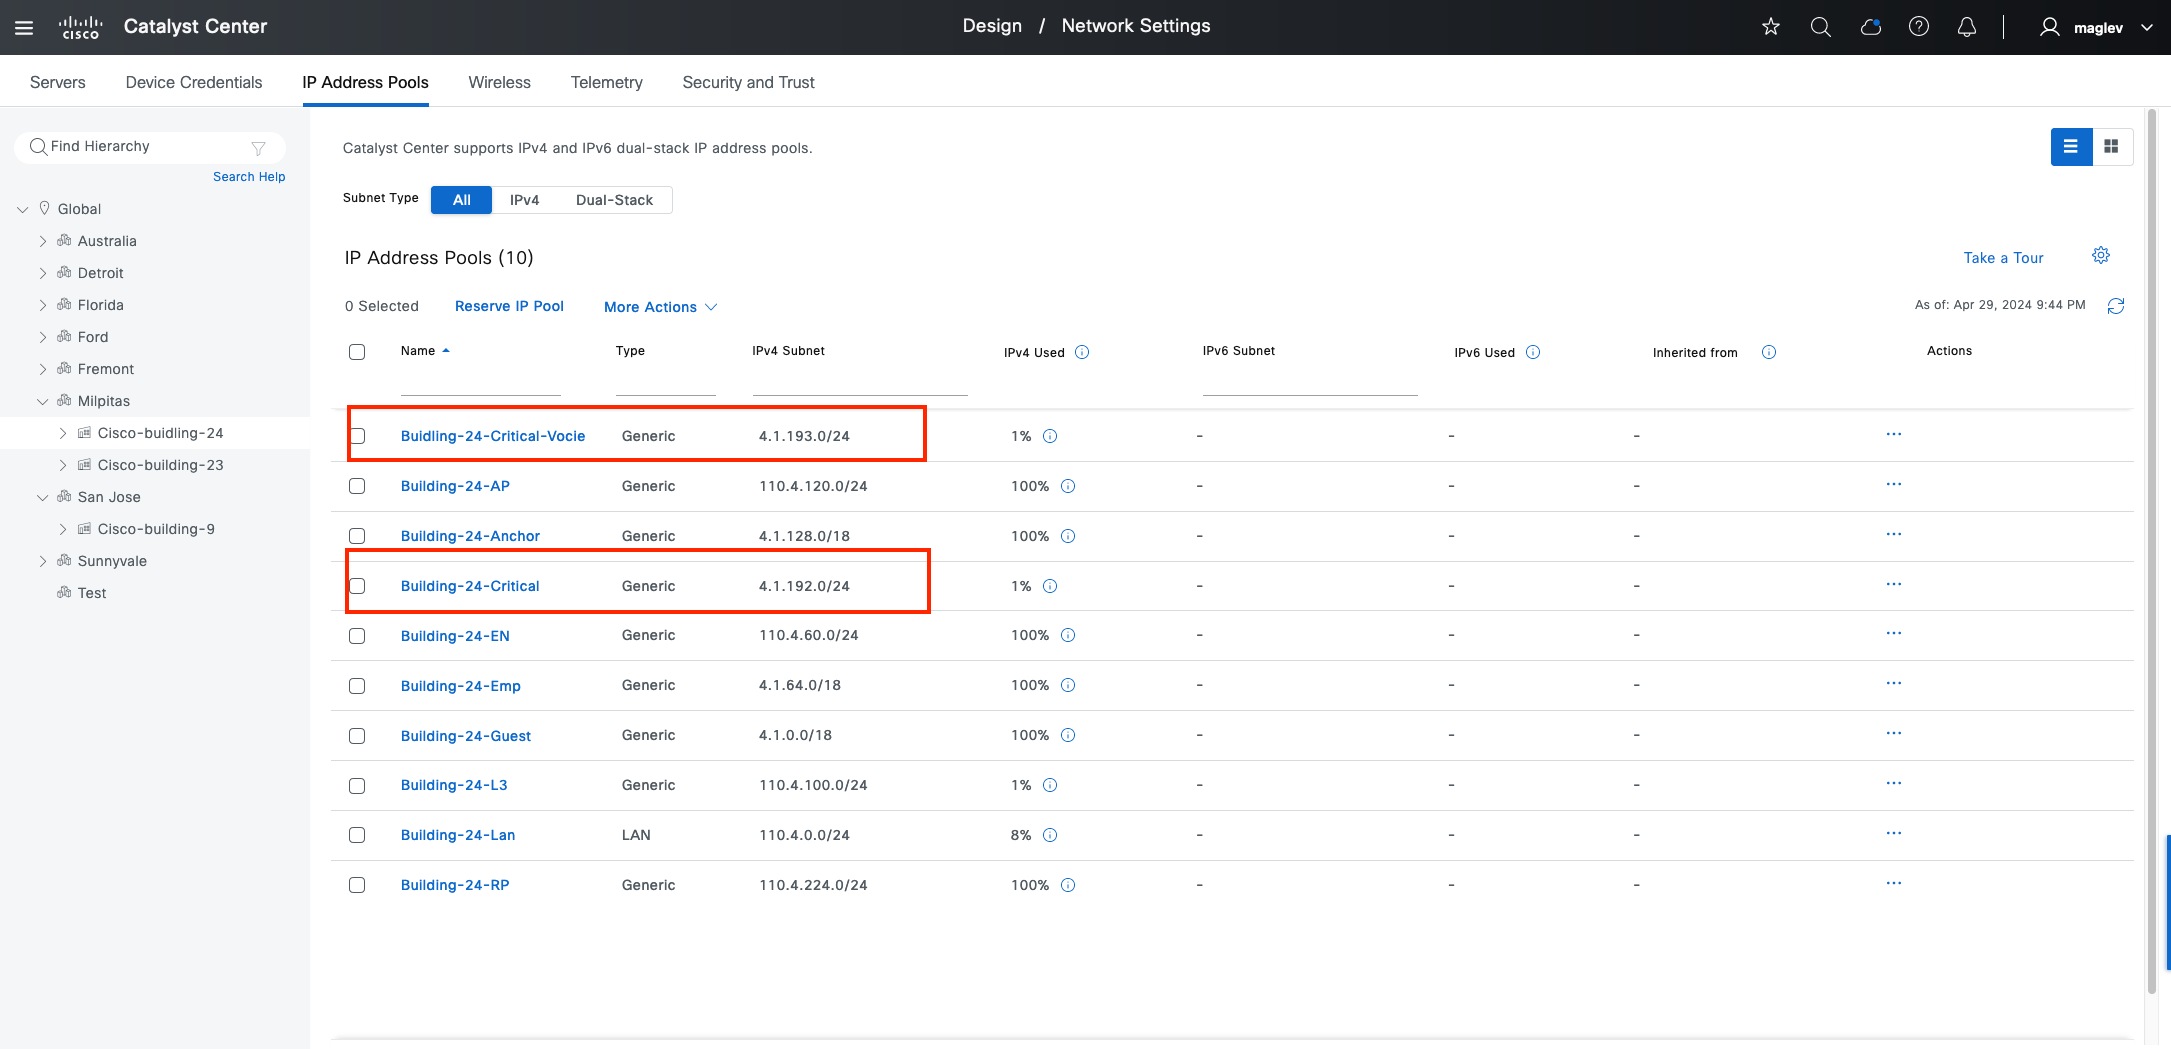Toggle the select-all header checkbox
Image resolution: width=2171 pixels, height=1049 pixels.
coord(357,352)
